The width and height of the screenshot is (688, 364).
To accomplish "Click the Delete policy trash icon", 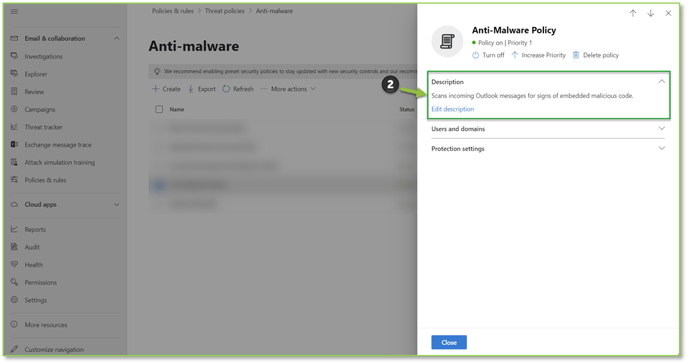I will 576,55.
